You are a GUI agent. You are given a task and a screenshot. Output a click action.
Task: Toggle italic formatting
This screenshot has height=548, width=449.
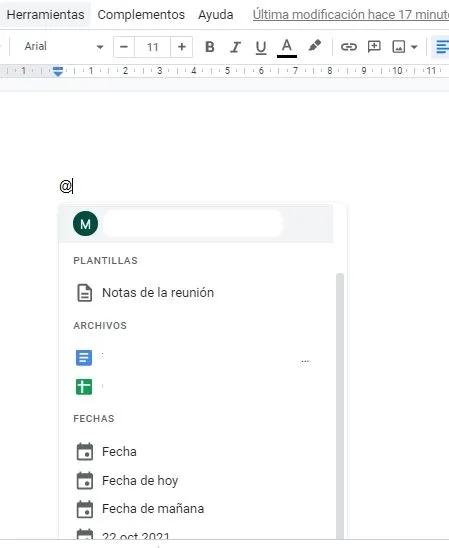pos(235,47)
